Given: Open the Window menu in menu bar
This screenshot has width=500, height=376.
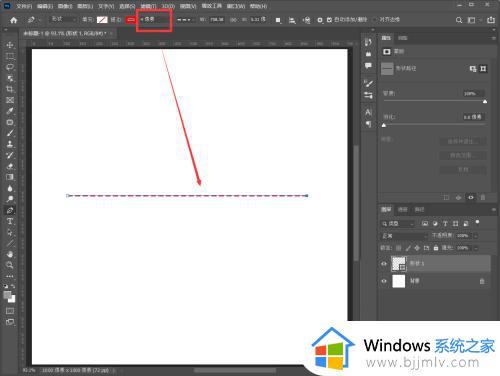Looking at the screenshot, I should 235,6.
